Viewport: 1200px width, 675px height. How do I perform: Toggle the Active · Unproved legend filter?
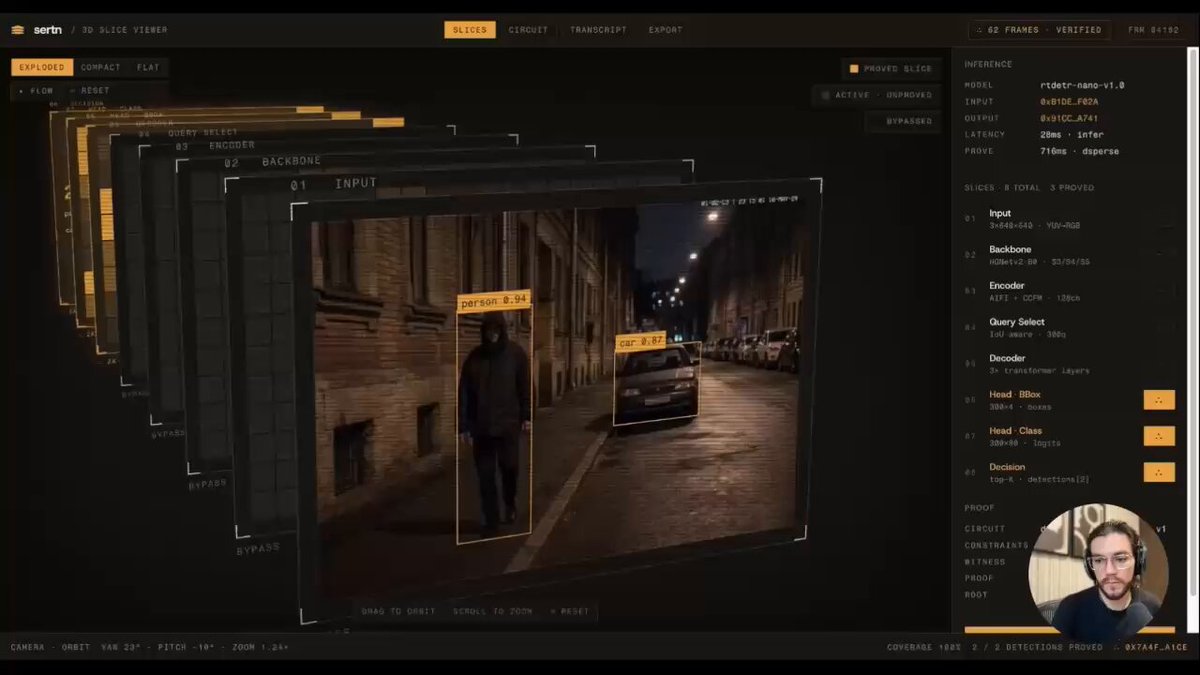pos(877,95)
